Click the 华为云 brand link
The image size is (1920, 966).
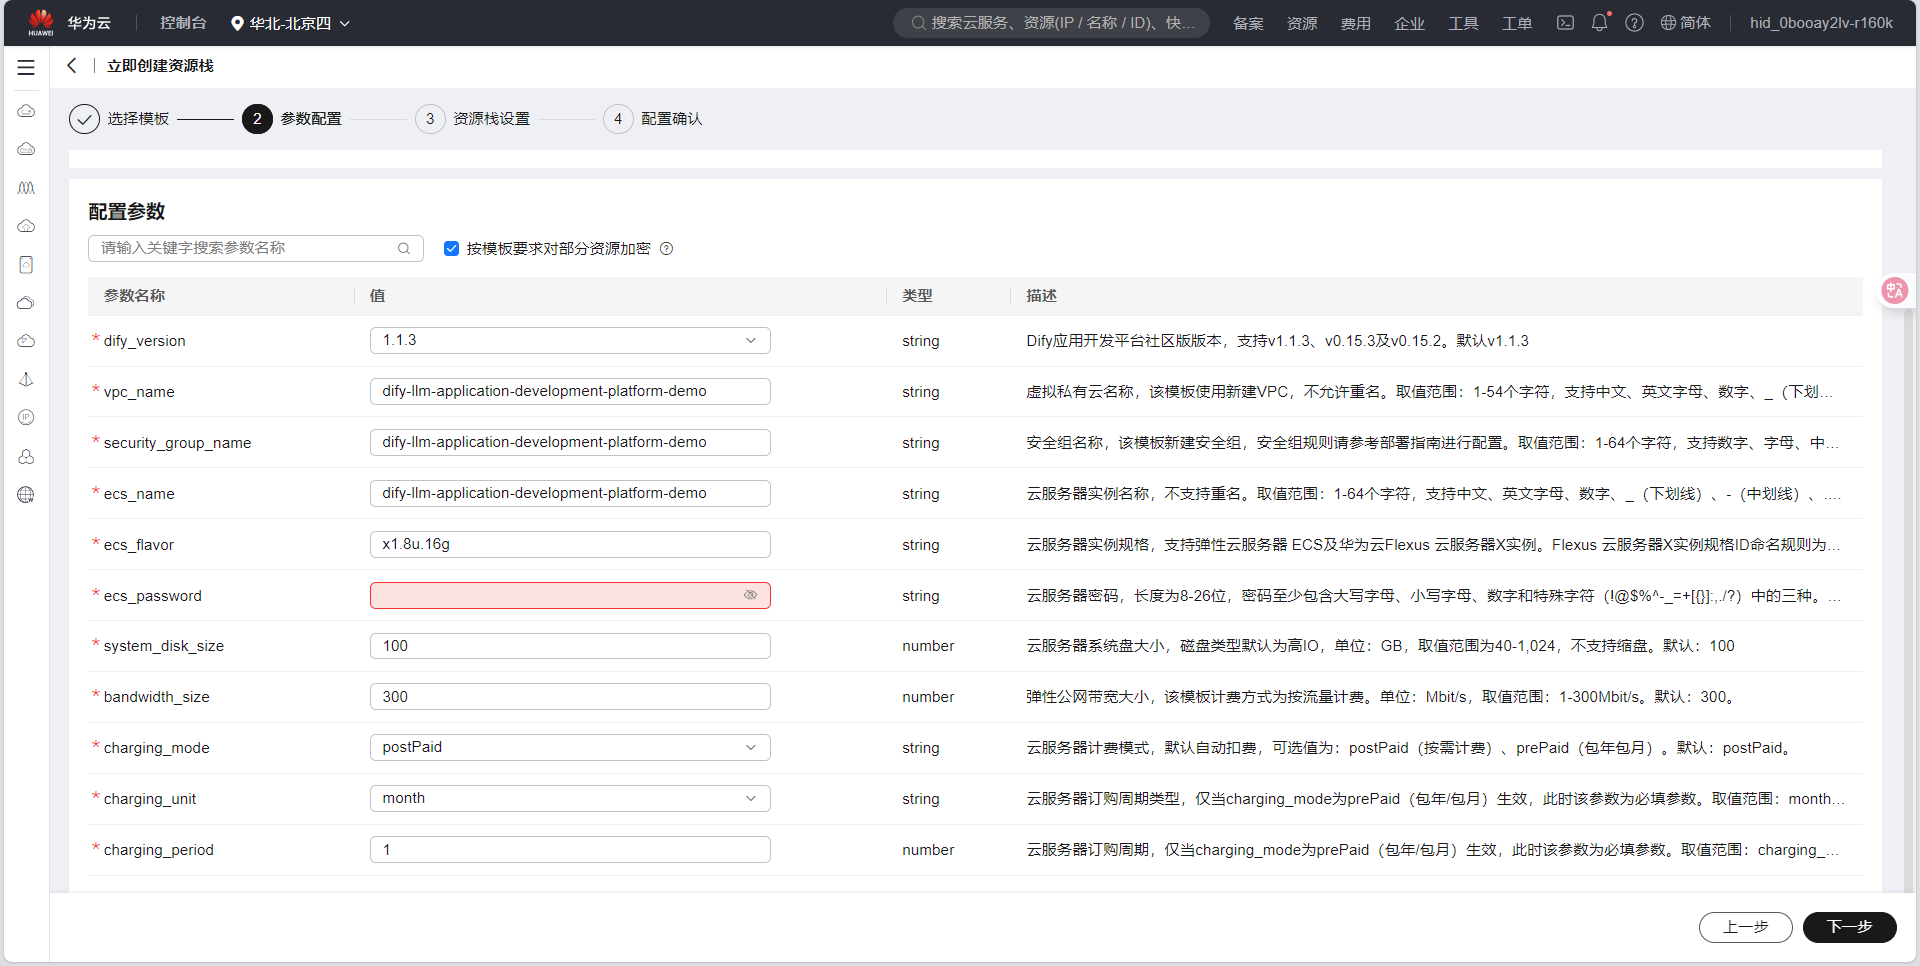click(x=89, y=23)
